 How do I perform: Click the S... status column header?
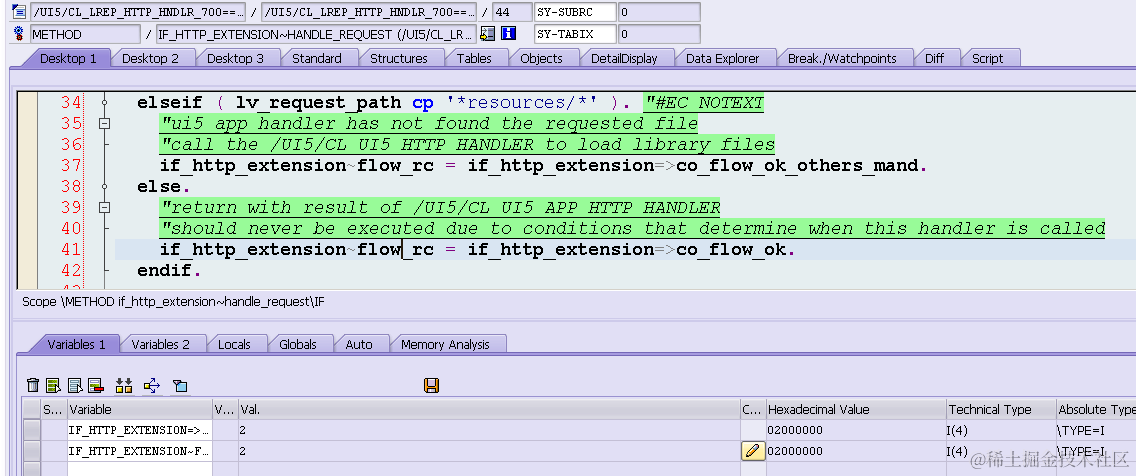pyautogui.click(x=54, y=409)
